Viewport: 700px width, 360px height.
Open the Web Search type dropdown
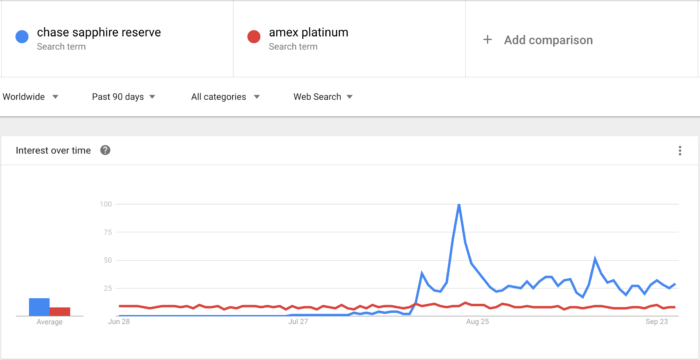click(323, 96)
